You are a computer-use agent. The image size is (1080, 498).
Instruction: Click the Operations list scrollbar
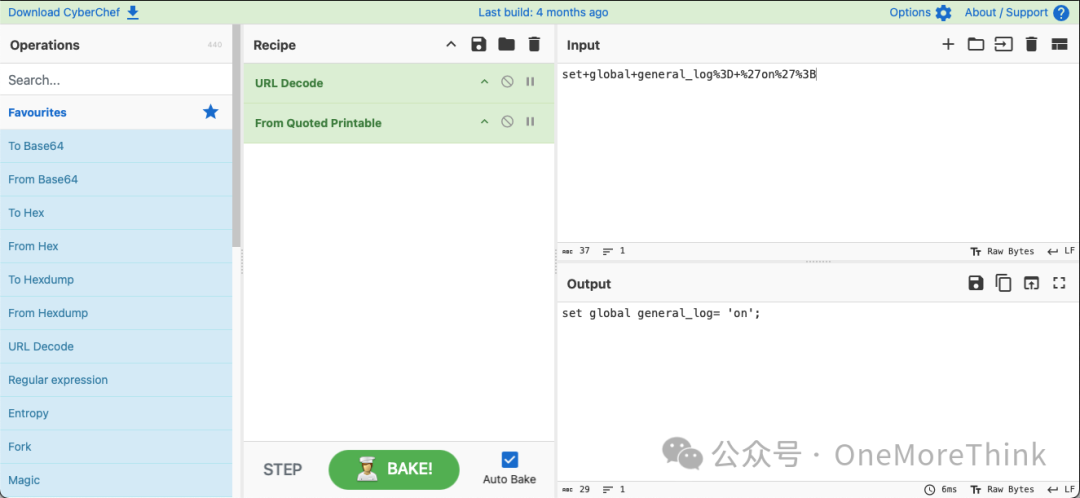coord(236,138)
